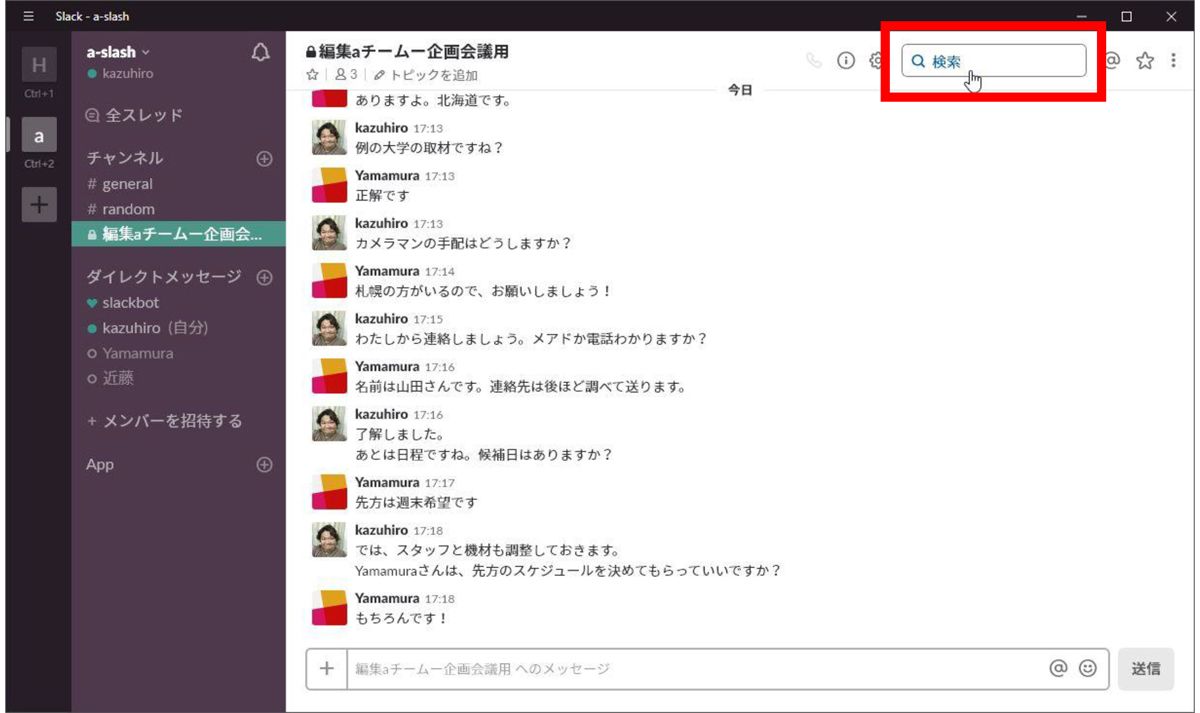
Task: Attach file with plus button
Action: point(326,669)
